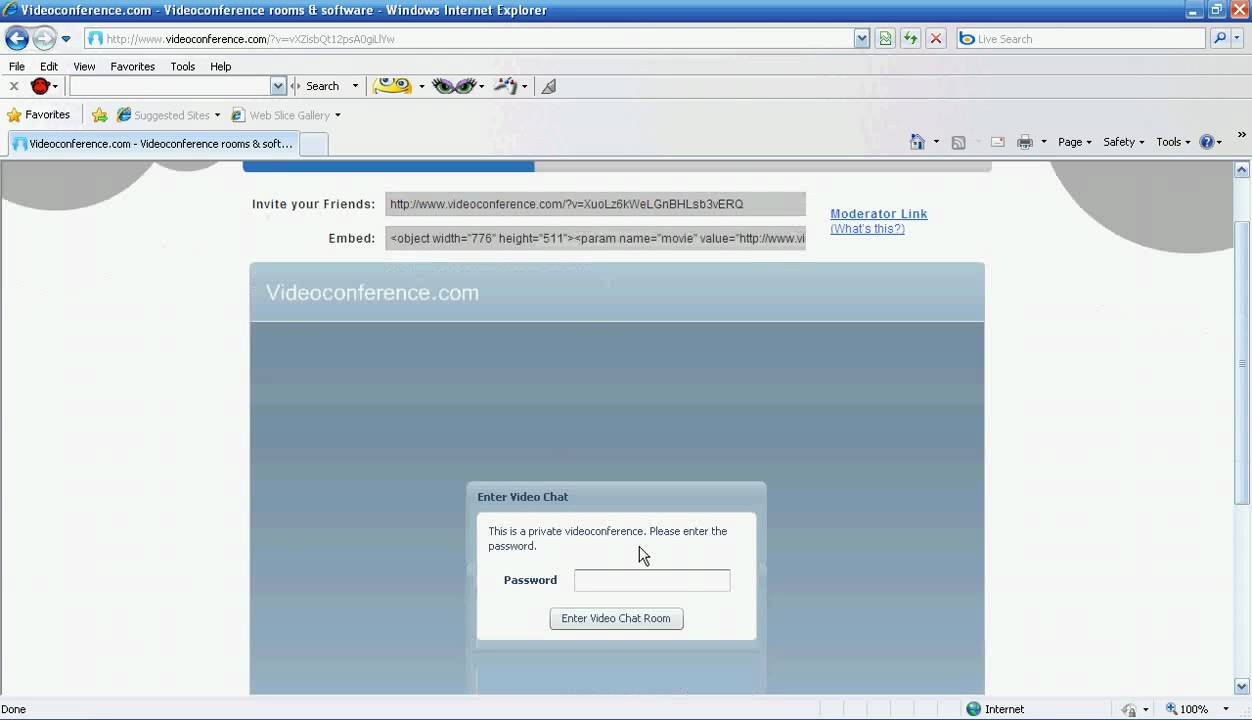
Task: Expand the command bar overflow chevron
Action: pos(1242,135)
